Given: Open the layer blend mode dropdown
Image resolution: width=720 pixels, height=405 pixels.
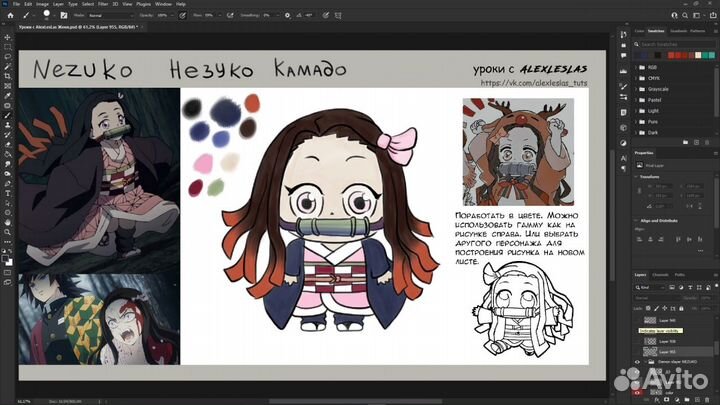Looking at the screenshot, I should pos(655,298).
